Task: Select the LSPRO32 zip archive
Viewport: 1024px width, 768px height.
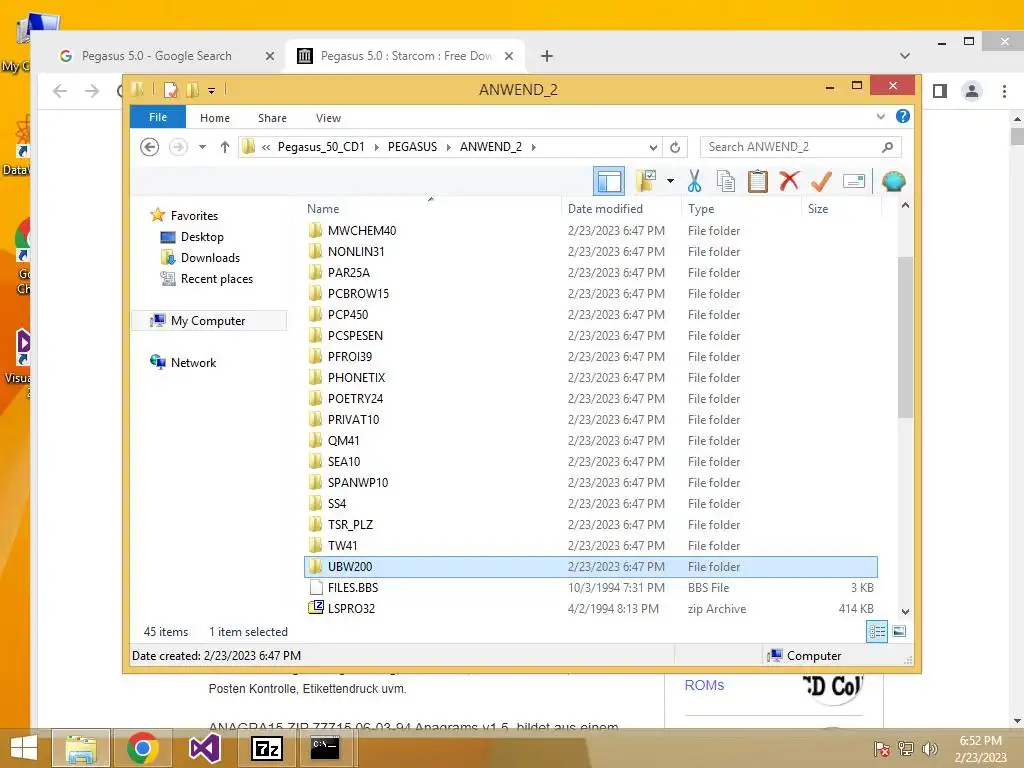Action: tap(351, 609)
